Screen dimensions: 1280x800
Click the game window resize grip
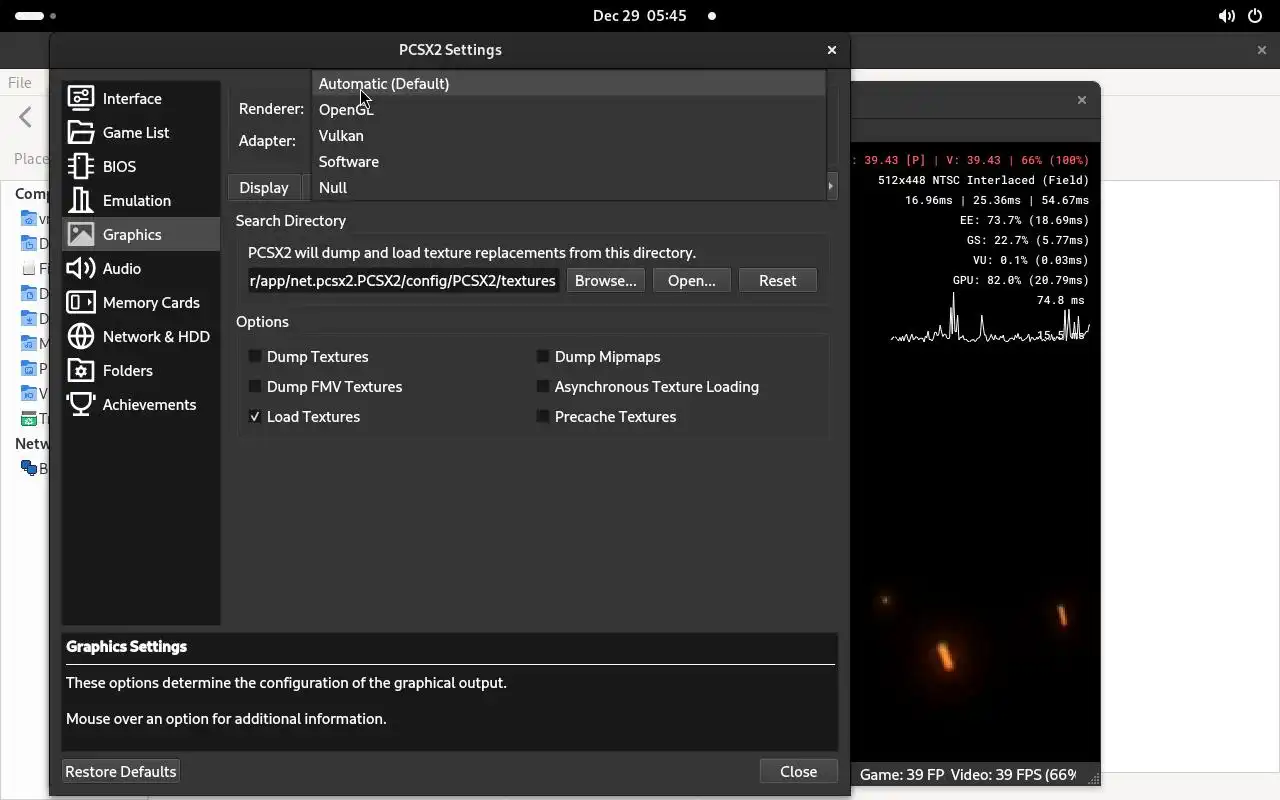coord(1092,777)
